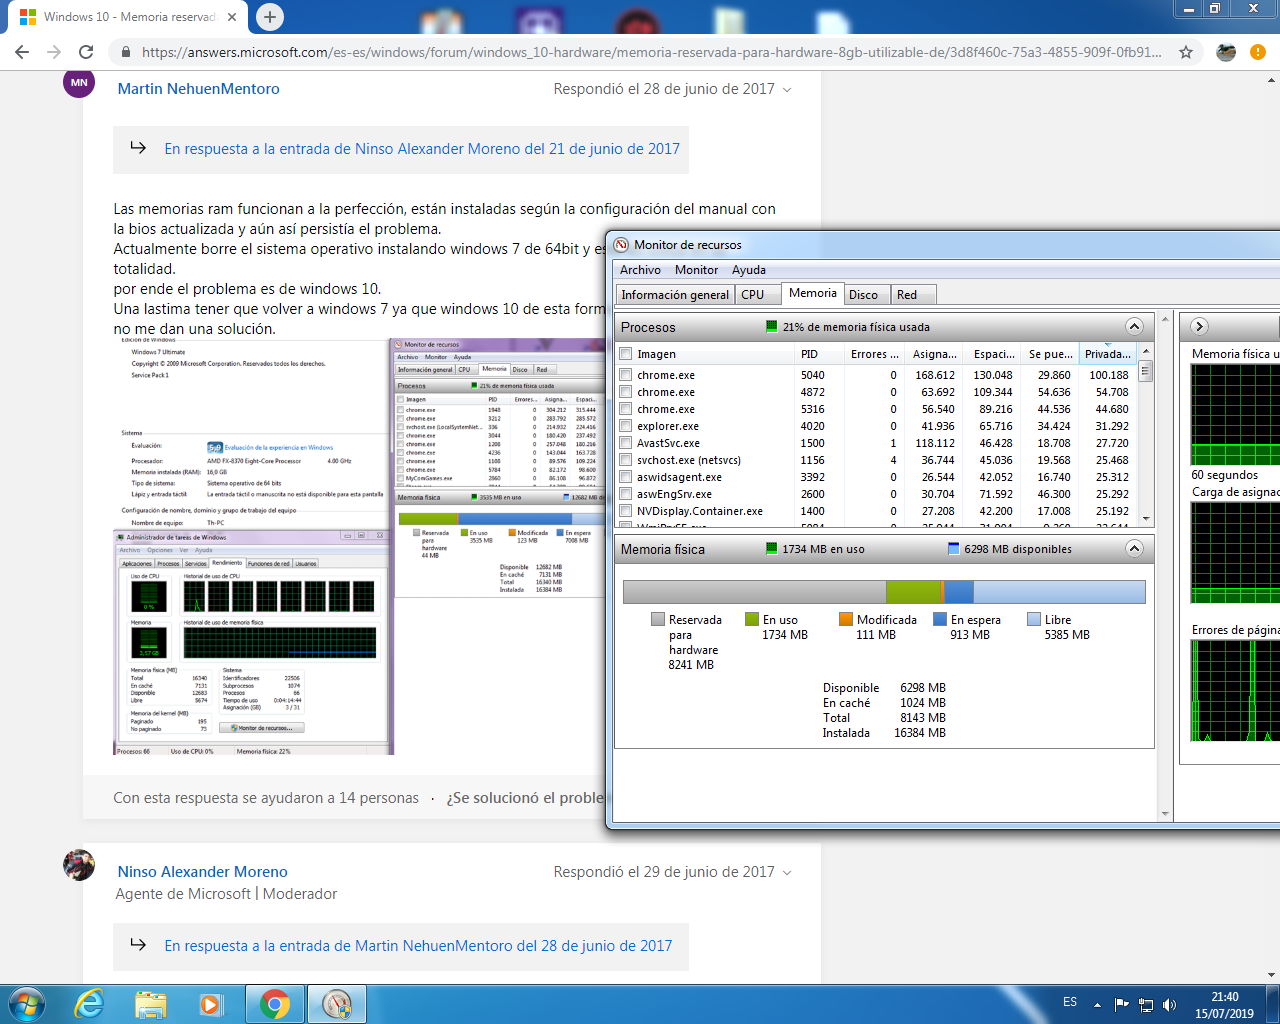Viewport: 1280px width, 1024px height.
Task: Click the process list scrollbar down arrow
Action: (1146, 519)
